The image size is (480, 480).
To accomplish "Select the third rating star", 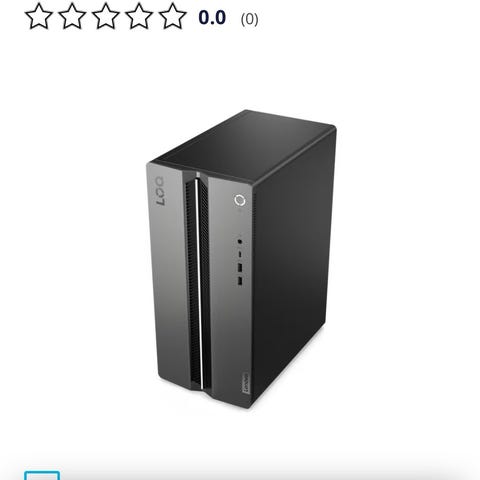I will (x=106, y=16).
